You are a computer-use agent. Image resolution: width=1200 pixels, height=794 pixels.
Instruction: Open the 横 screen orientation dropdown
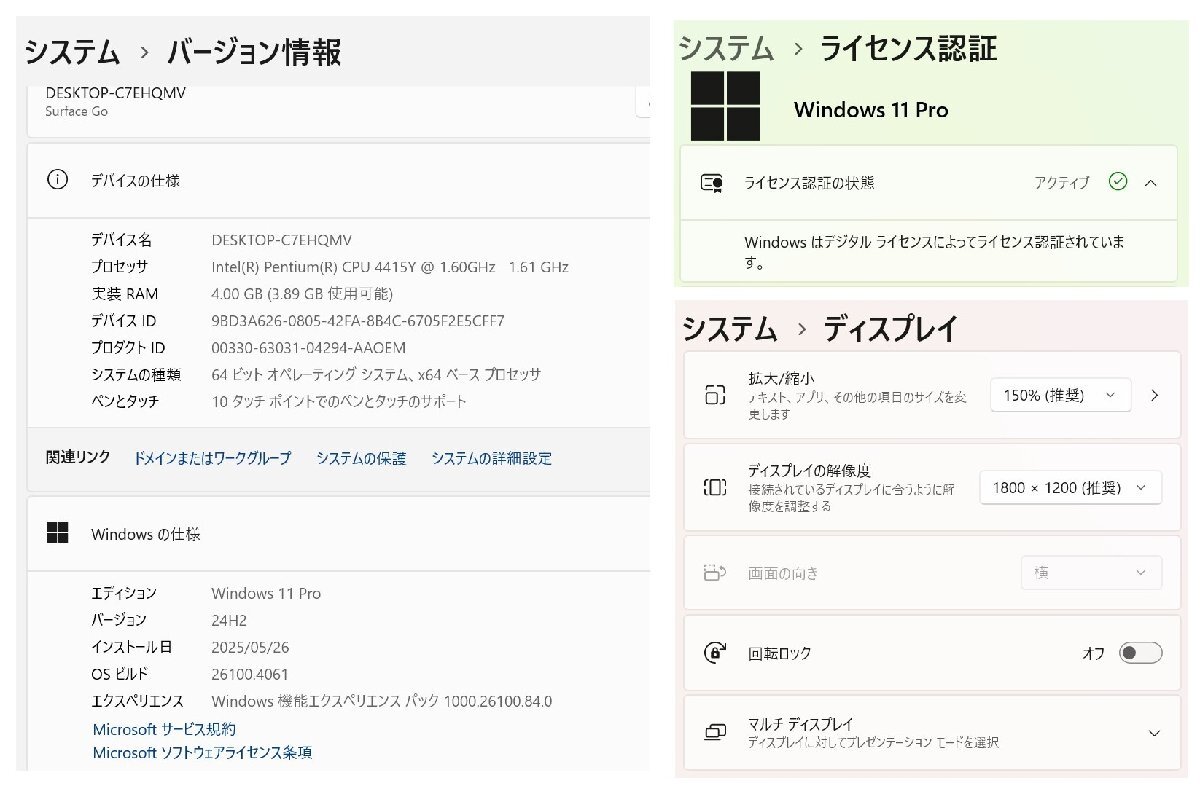[x=1091, y=573]
